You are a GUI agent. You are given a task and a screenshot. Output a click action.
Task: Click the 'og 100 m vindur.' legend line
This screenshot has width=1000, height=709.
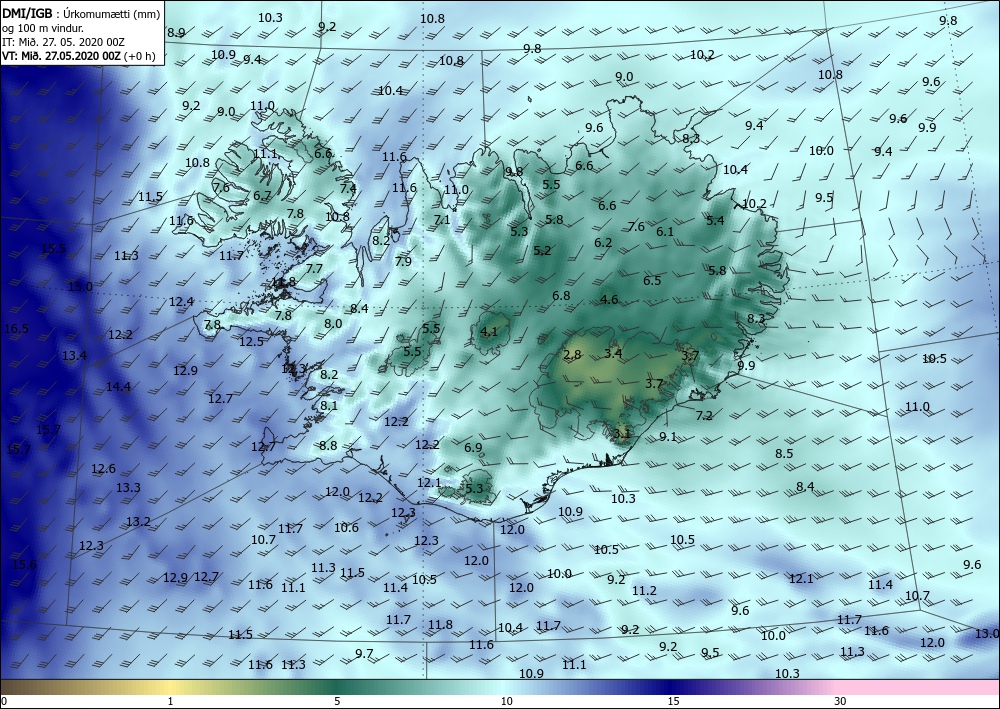[43, 28]
